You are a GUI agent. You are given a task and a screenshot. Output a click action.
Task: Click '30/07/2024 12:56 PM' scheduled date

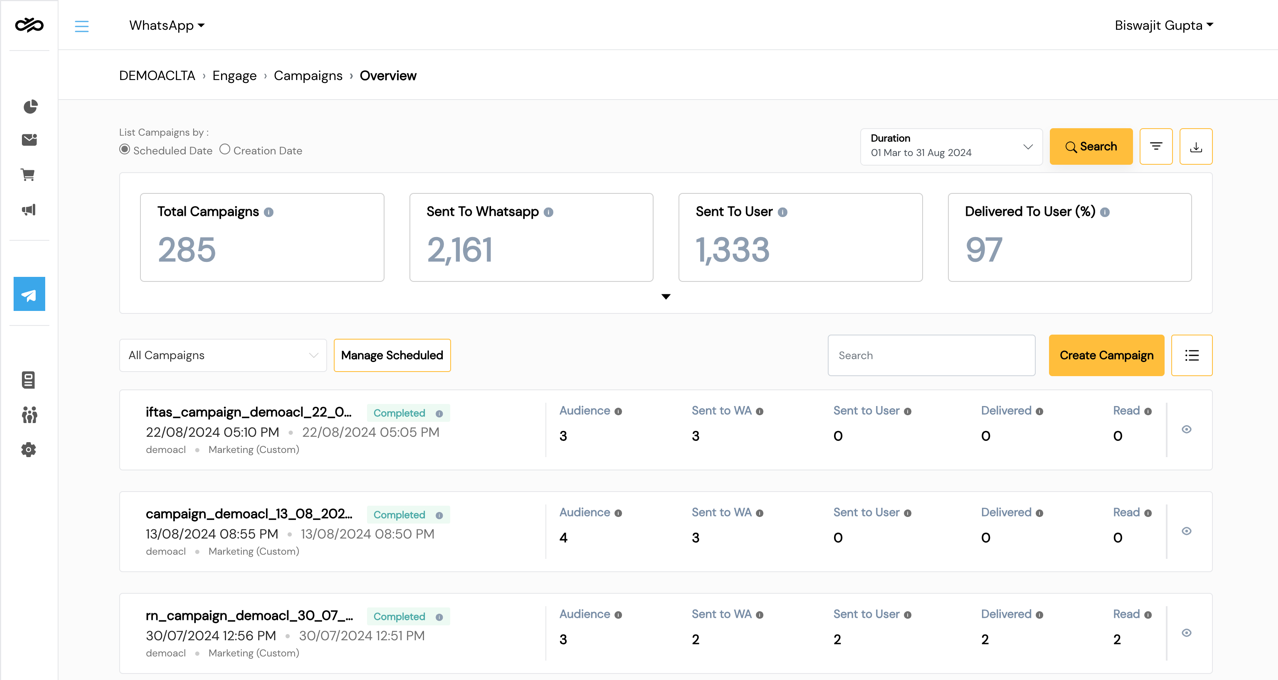(211, 636)
